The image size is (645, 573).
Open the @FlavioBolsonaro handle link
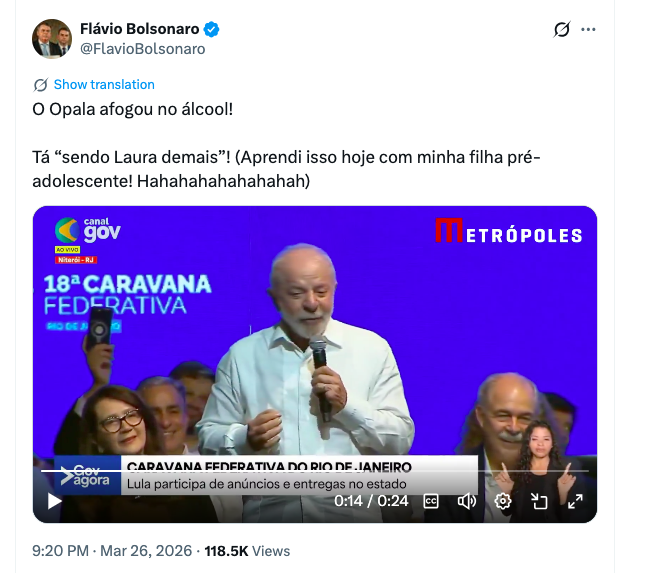142,48
